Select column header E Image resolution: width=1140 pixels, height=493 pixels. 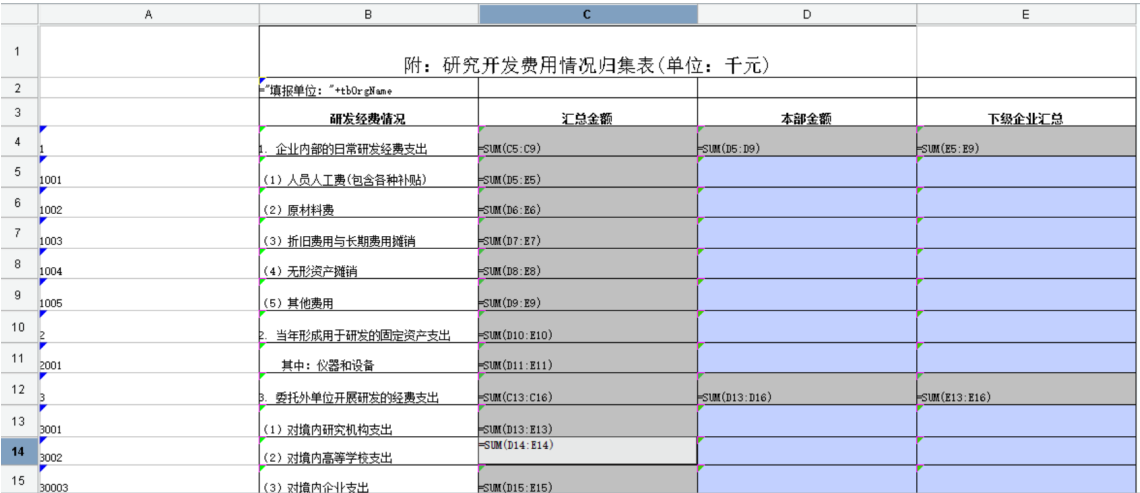pyautogui.click(x=1025, y=14)
